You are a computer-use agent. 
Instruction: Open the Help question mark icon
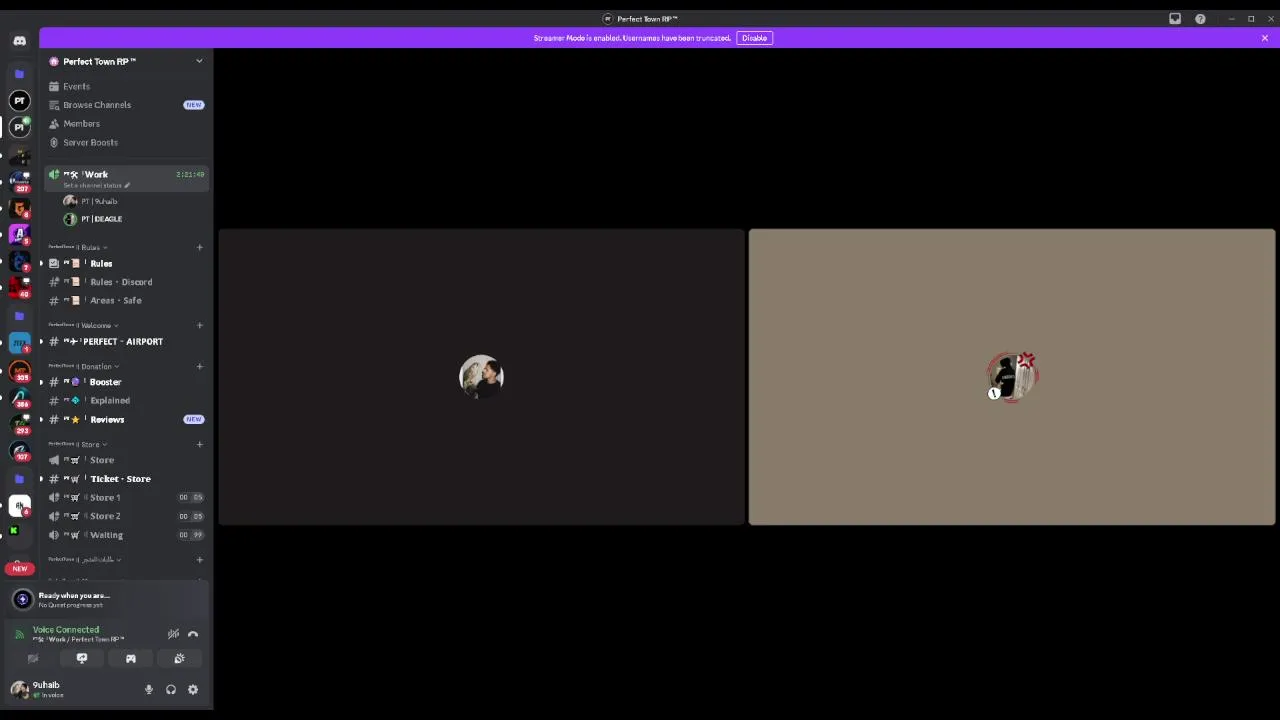(1200, 19)
